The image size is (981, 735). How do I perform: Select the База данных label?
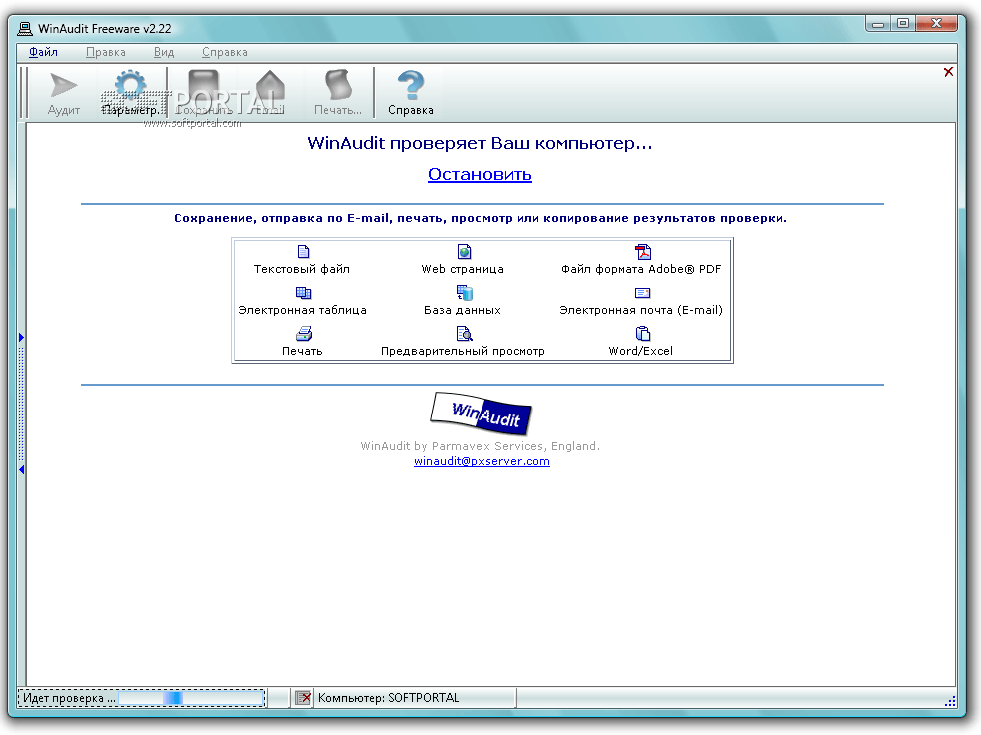(462, 310)
